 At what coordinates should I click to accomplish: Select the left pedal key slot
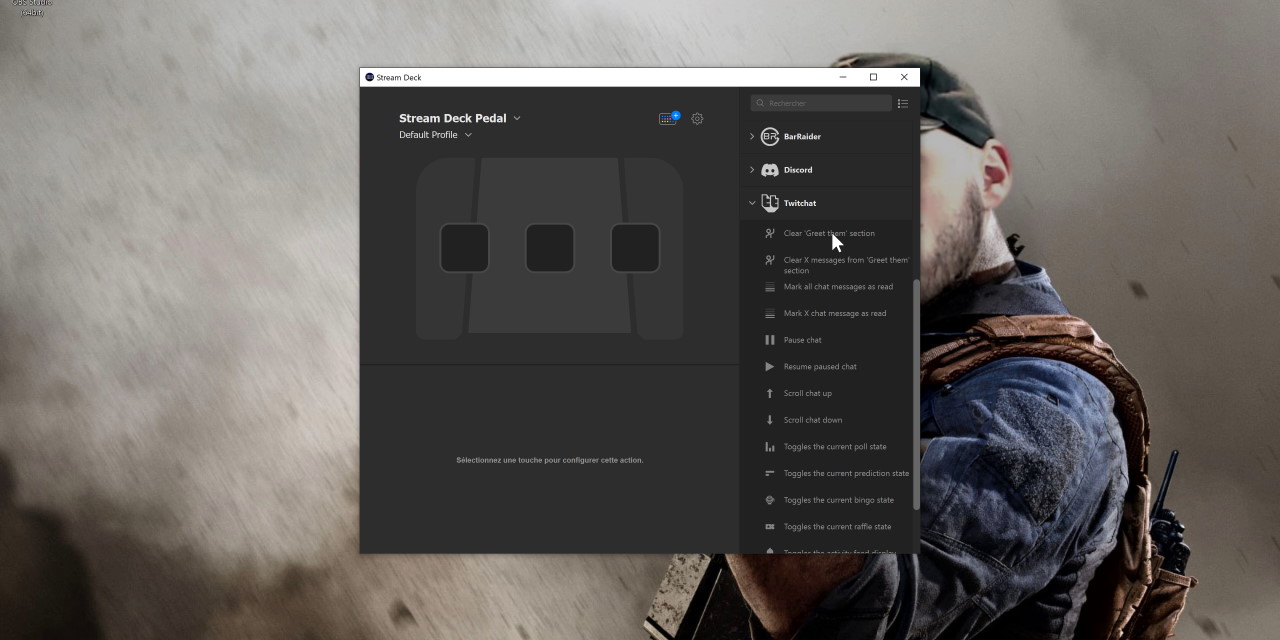click(x=465, y=248)
